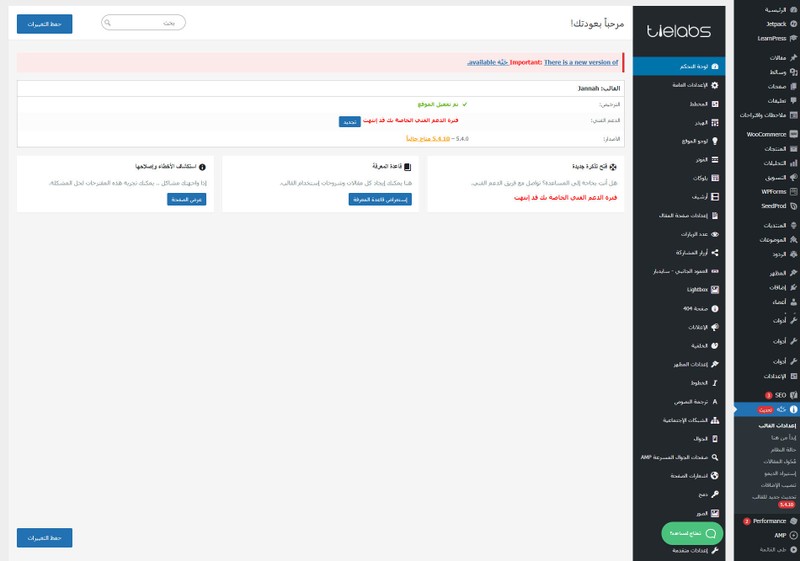
Task: Click the magnifier icon in the search box
Action: point(107,23)
